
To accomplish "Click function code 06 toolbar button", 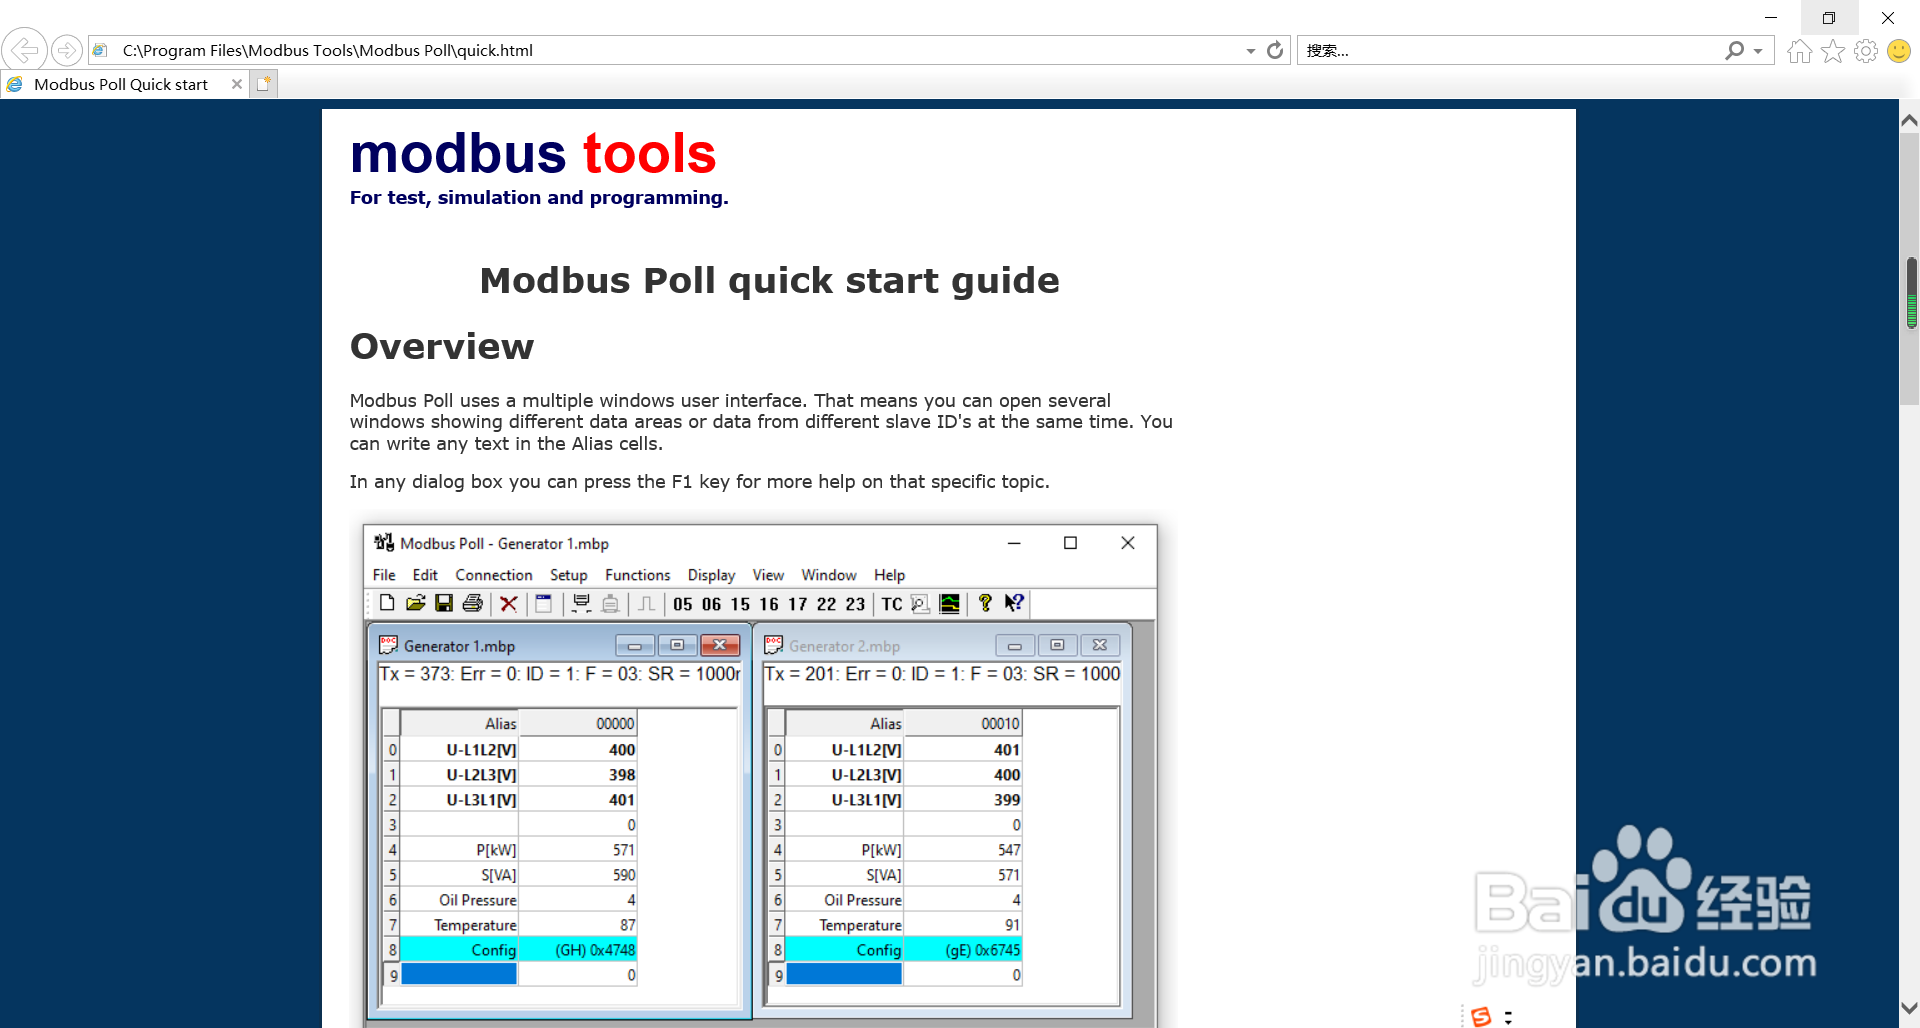I will pos(712,604).
